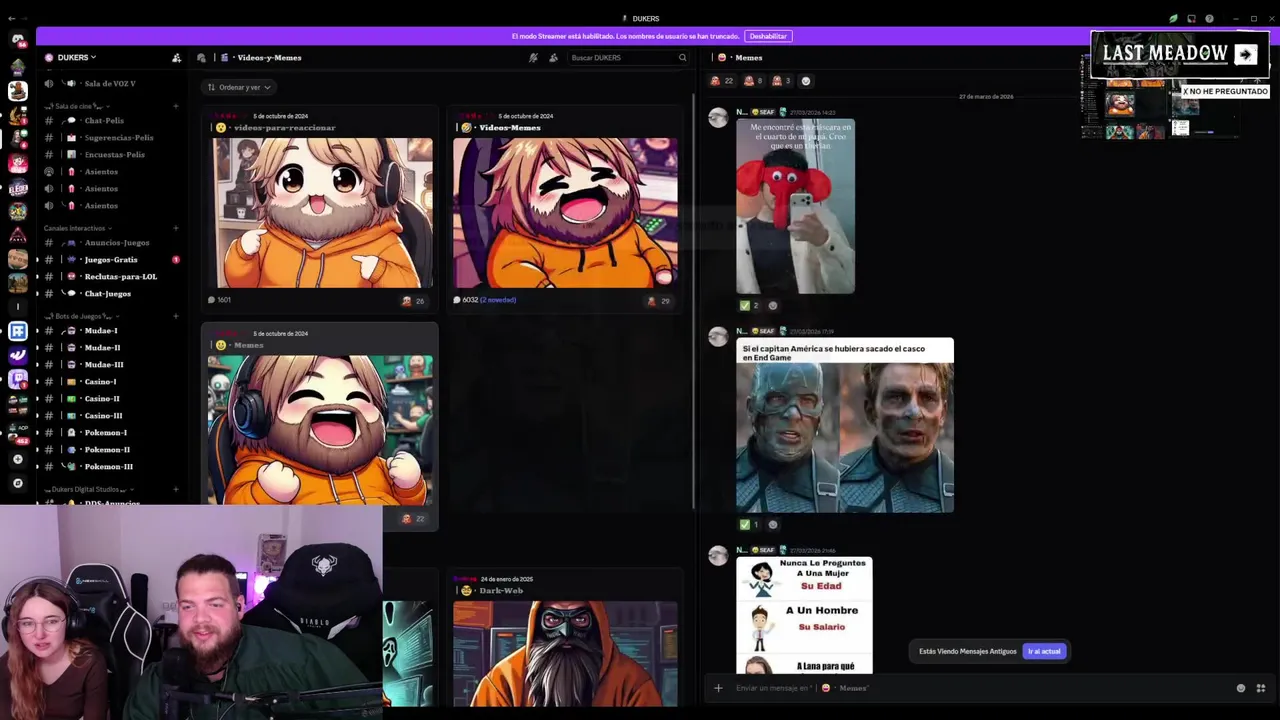The image size is (1280, 720).
Task: Open the Memes forum post thumbnail
Action: pyautogui.click(x=320, y=430)
